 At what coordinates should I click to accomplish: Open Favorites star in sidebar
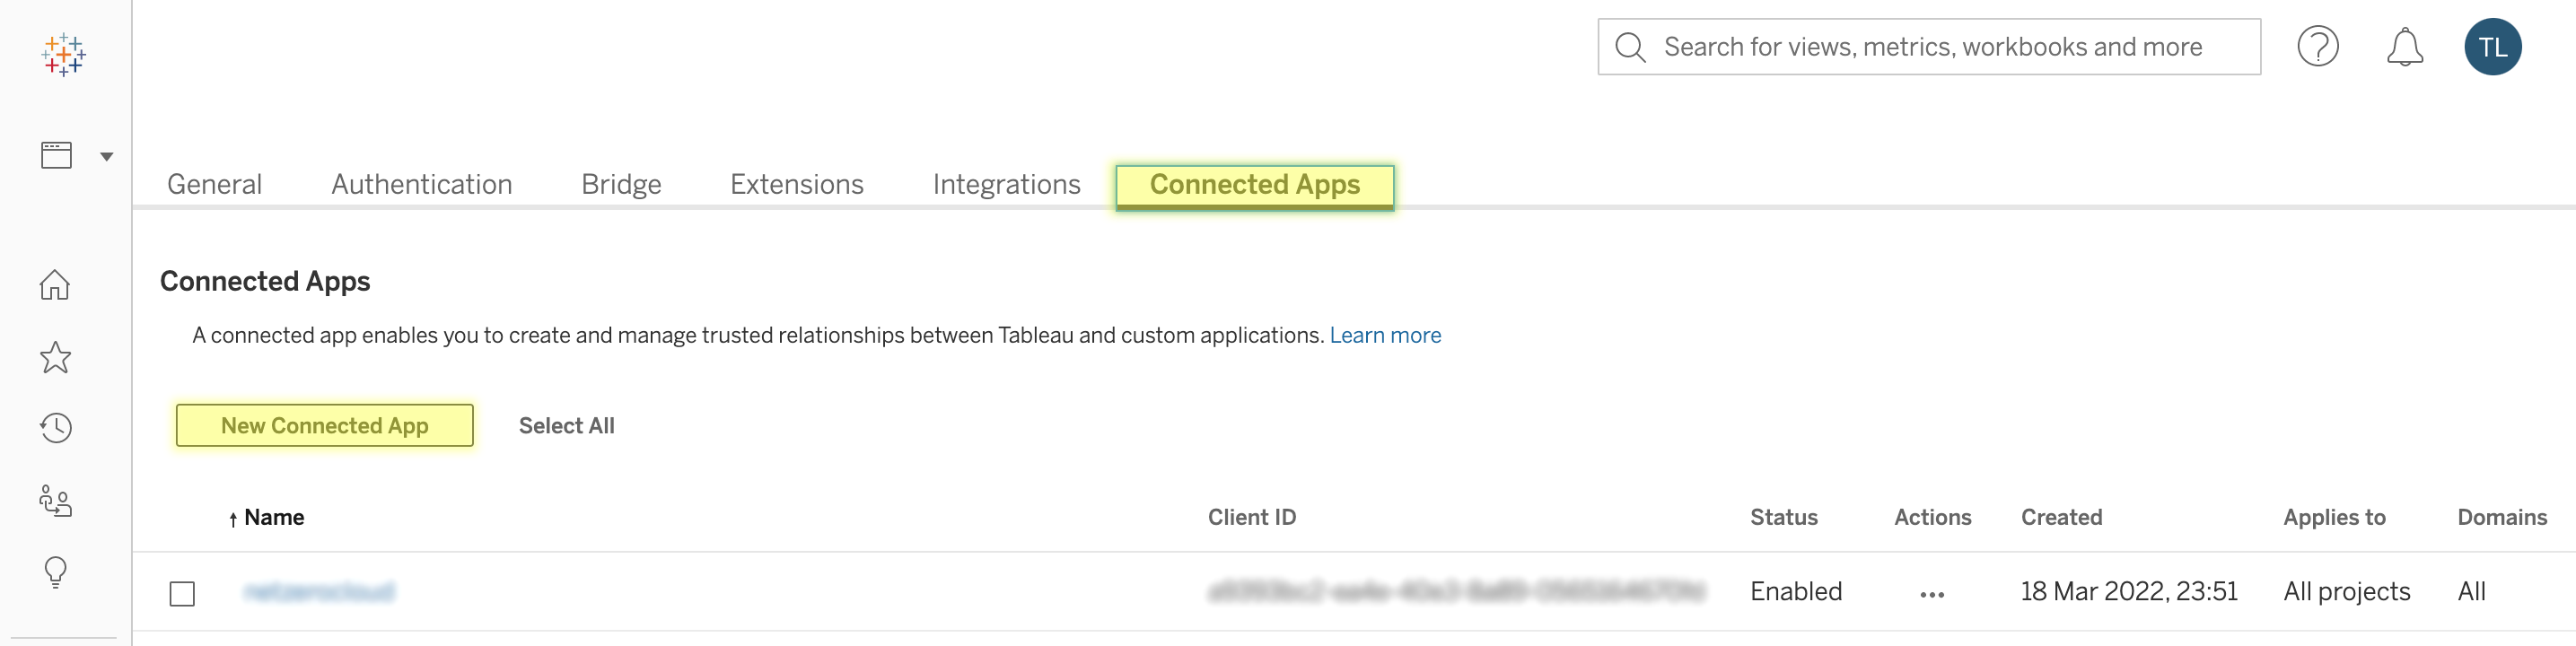click(x=55, y=357)
